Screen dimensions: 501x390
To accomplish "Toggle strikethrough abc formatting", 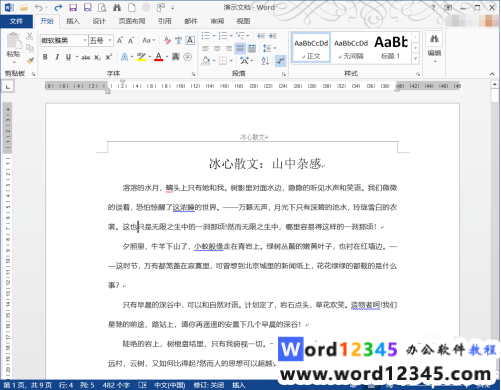I will [86, 57].
